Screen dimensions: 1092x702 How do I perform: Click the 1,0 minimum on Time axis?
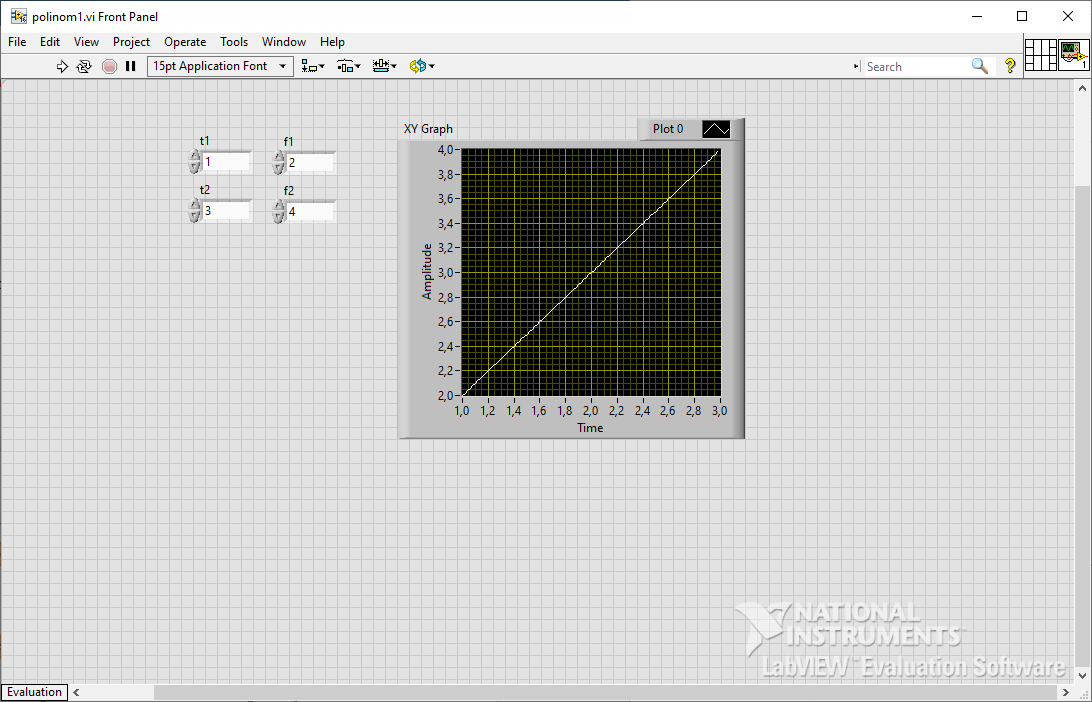(x=462, y=411)
